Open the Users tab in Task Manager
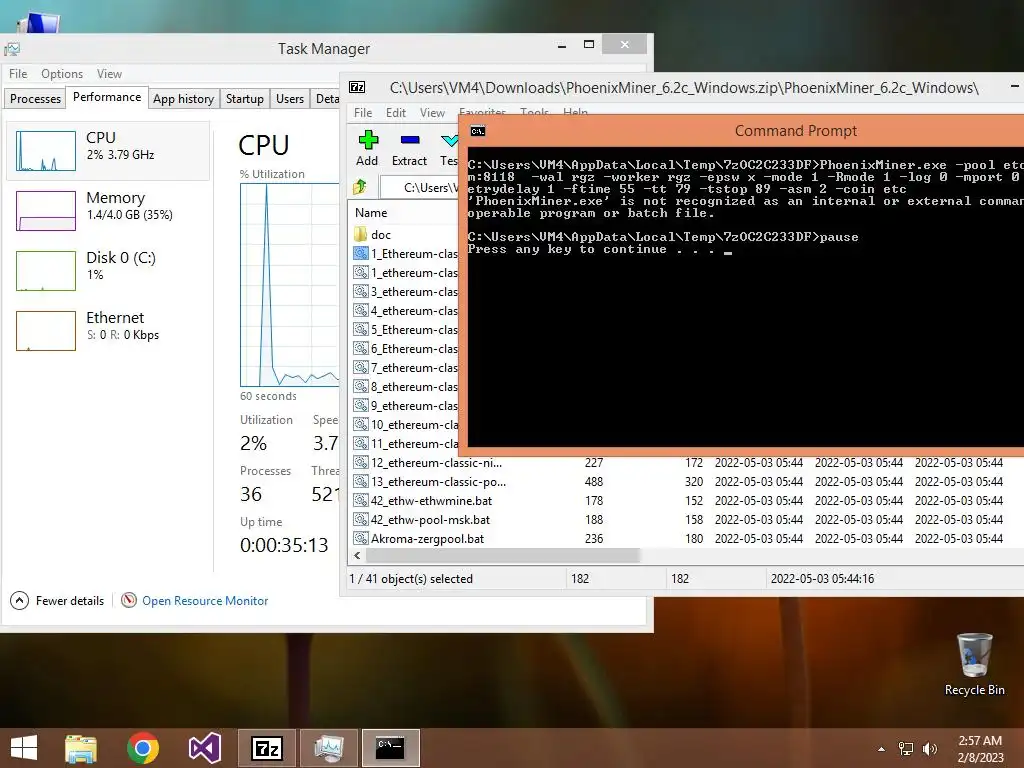 290,99
